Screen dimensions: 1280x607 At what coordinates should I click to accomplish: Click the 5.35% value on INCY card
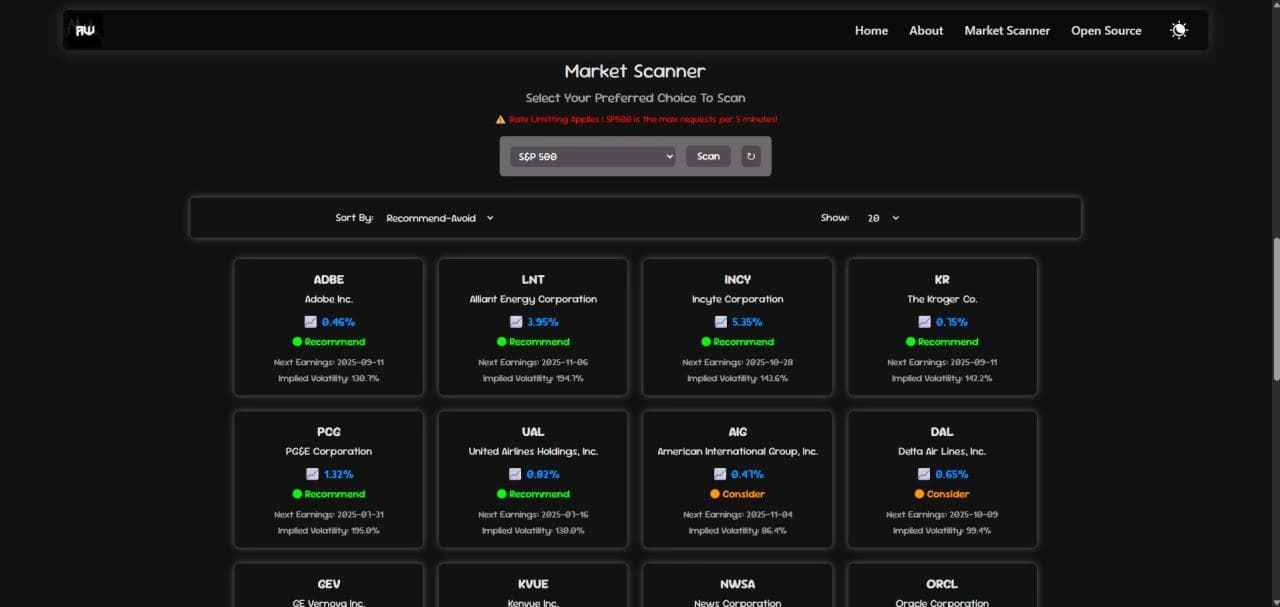coord(747,322)
